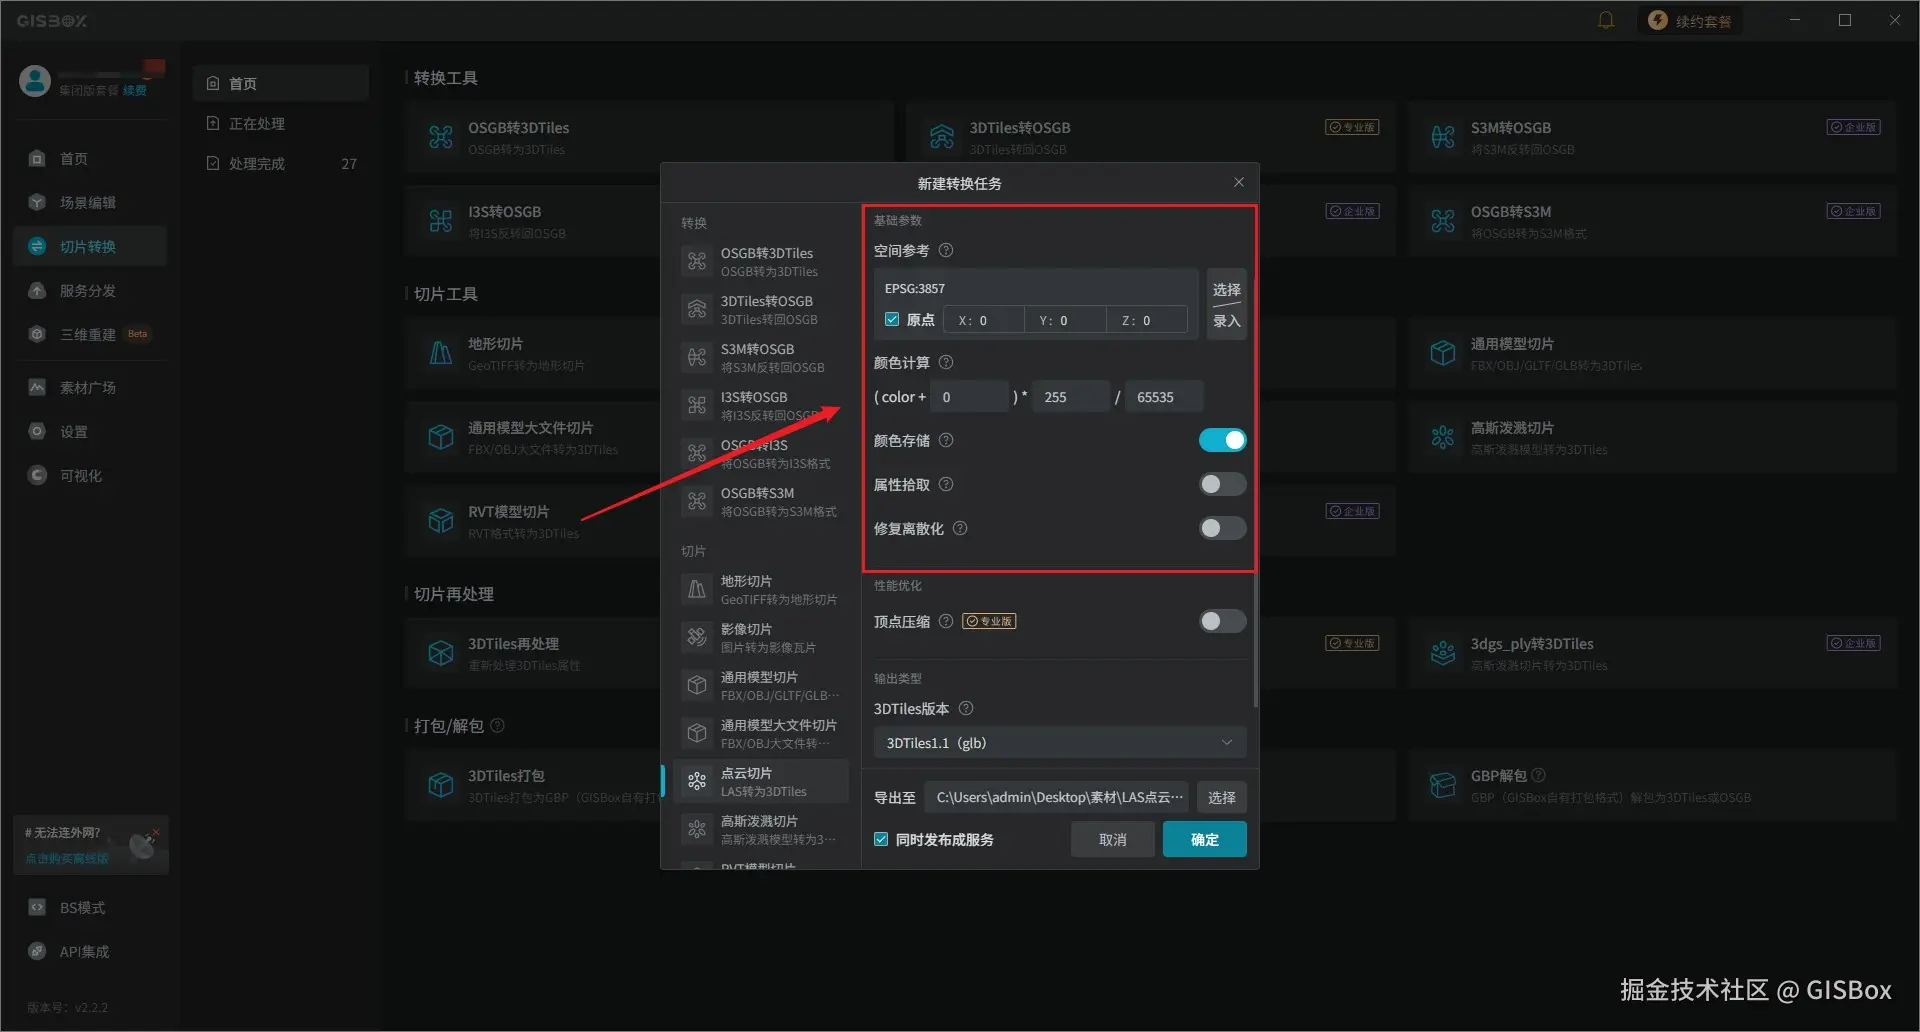Image resolution: width=1920 pixels, height=1032 pixels.
Task: Select 高斯泼溅切片 icon in dialog list
Action: tap(697, 829)
